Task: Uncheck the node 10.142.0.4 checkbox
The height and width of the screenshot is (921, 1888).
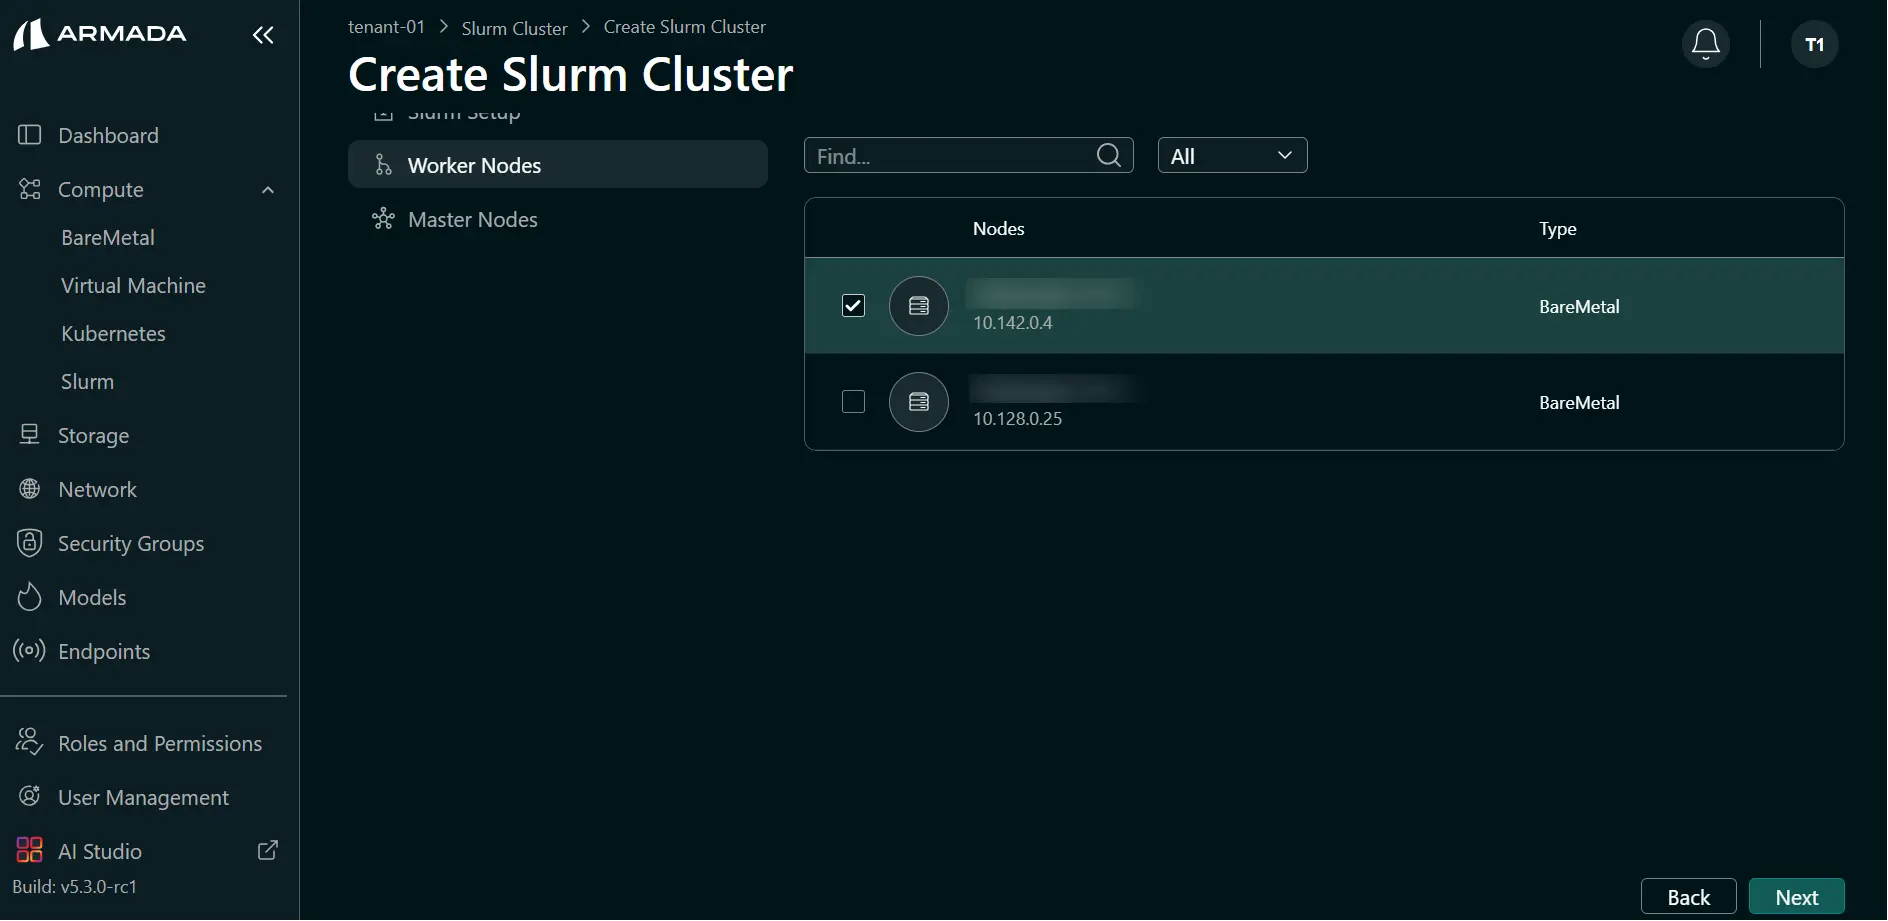Action: tap(853, 306)
